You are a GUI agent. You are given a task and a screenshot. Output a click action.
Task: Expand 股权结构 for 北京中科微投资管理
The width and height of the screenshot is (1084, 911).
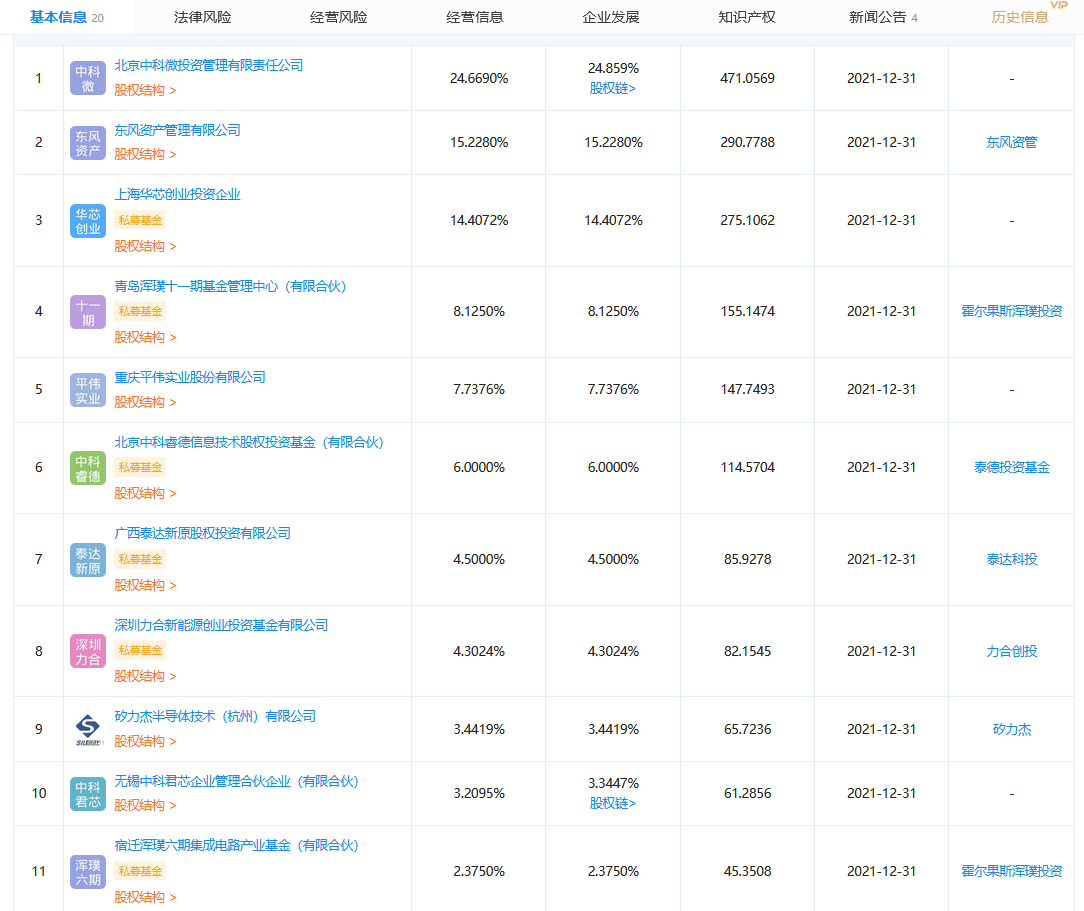tap(145, 91)
